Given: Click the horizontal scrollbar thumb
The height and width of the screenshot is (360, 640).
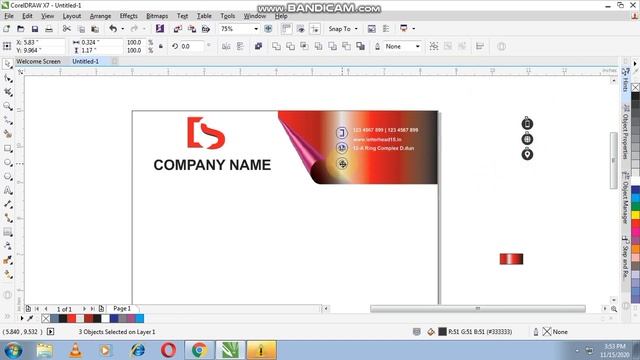Looking at the screenshot, I should [x=478, y=309].
